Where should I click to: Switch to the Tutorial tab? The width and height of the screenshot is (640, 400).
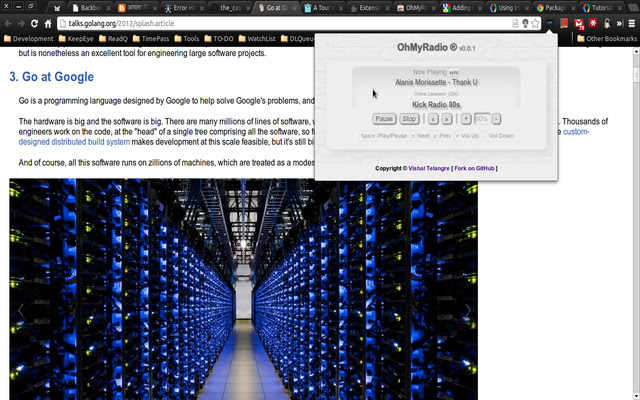pos(601,8)
